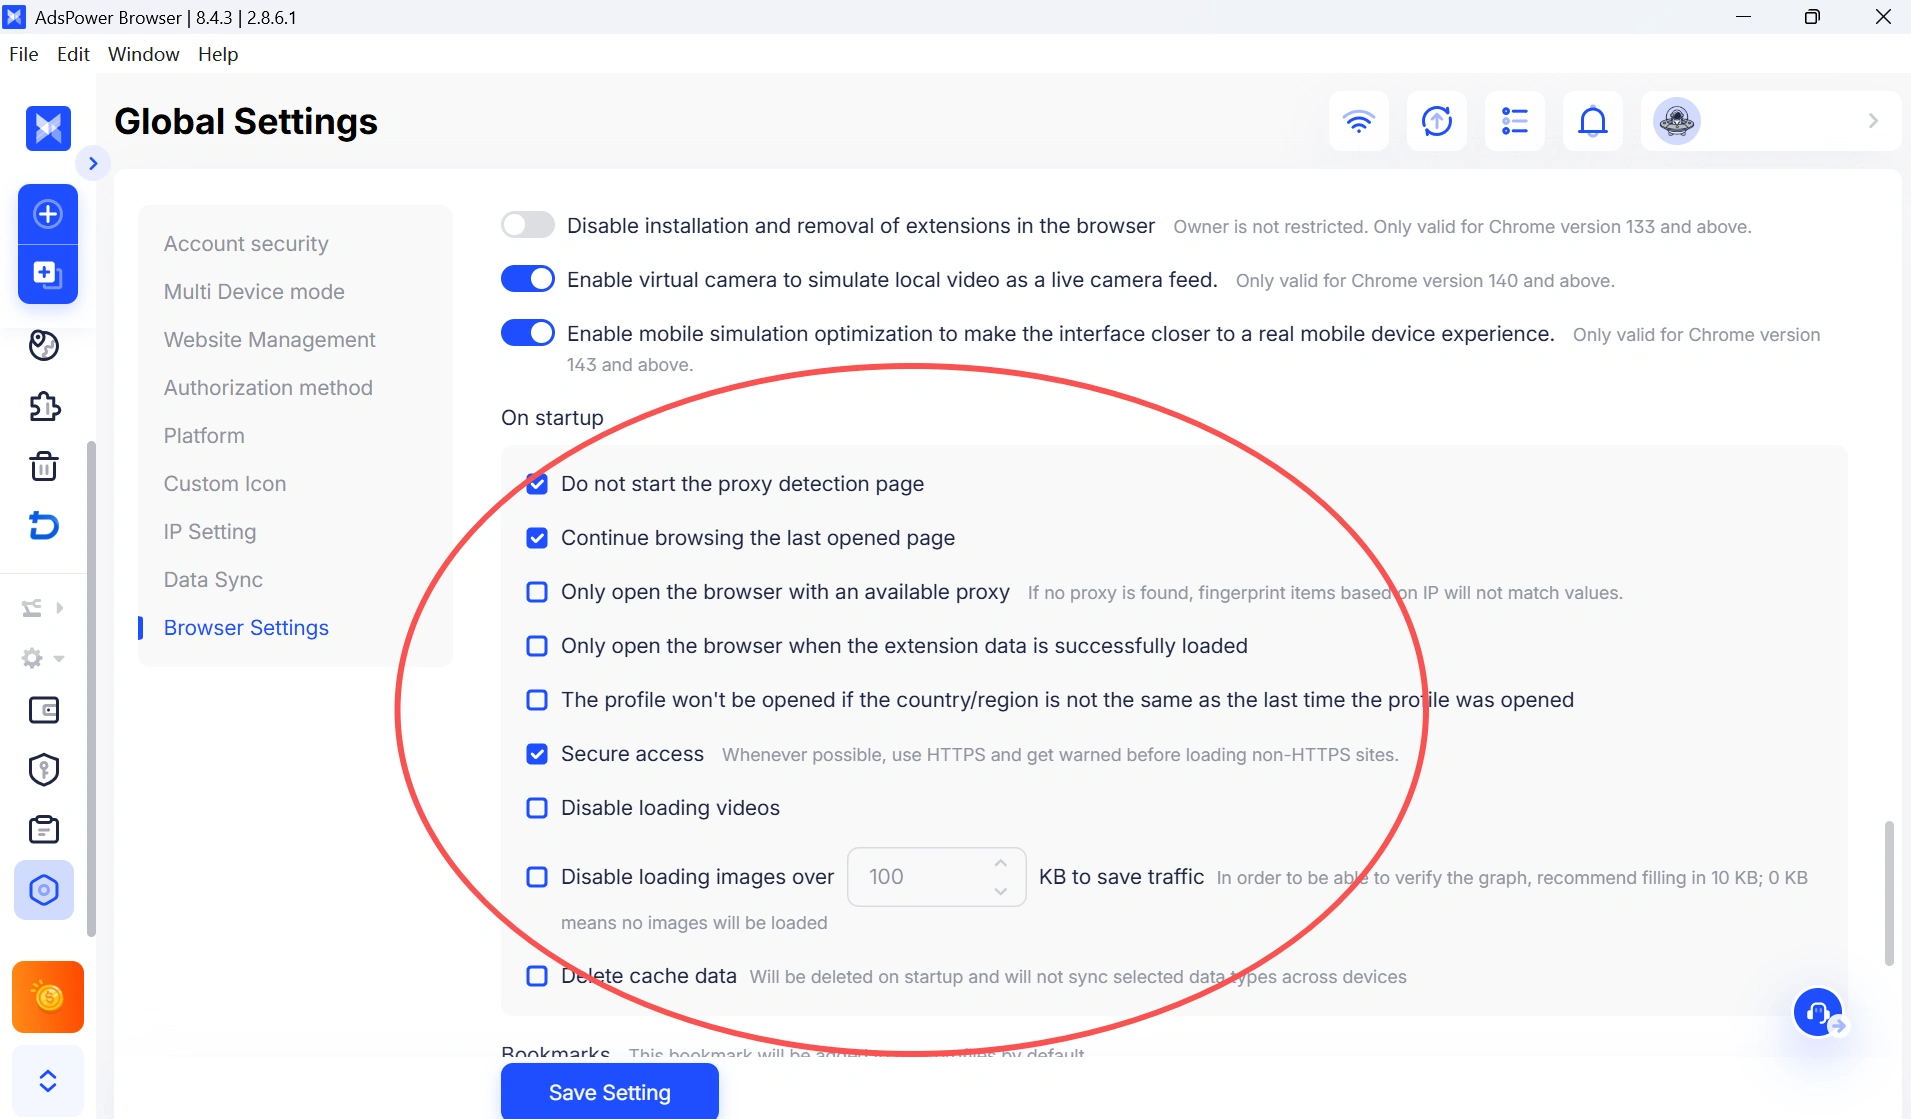Check Disable loading videos
Viewport: 1911px width, 1119px height.
point(537,808)
